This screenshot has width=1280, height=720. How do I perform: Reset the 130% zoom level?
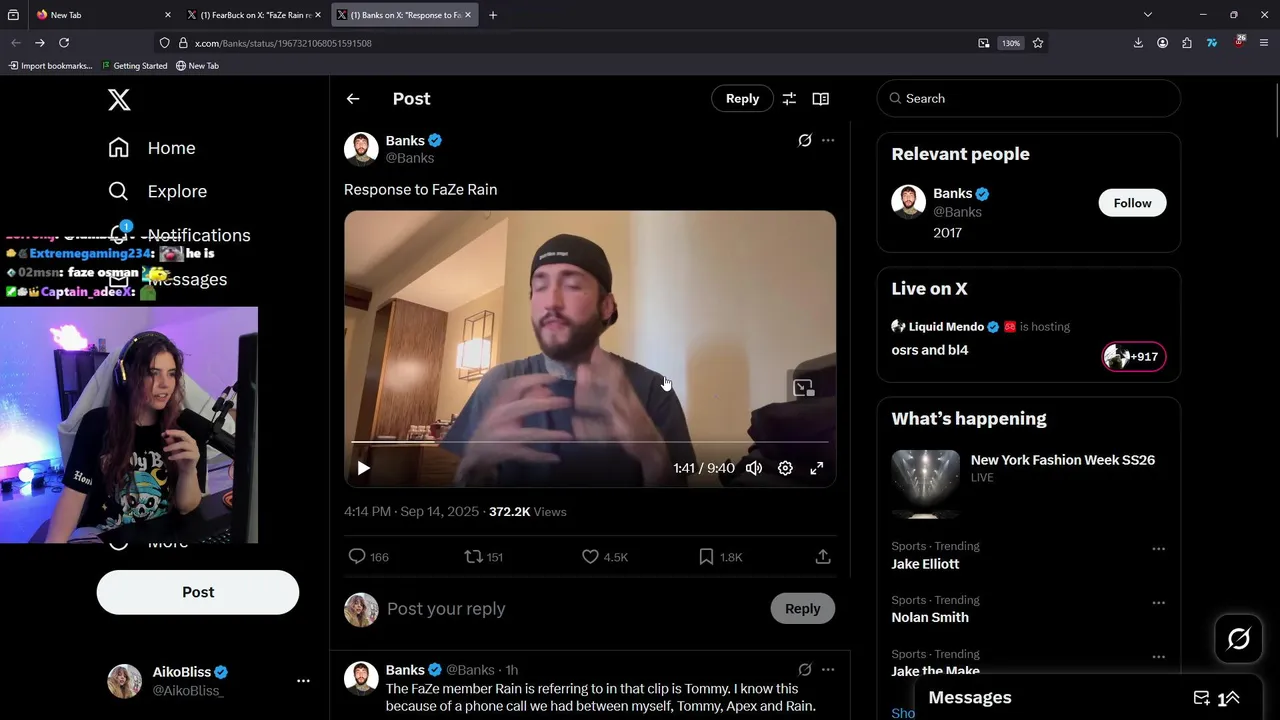click(1011, 43)
